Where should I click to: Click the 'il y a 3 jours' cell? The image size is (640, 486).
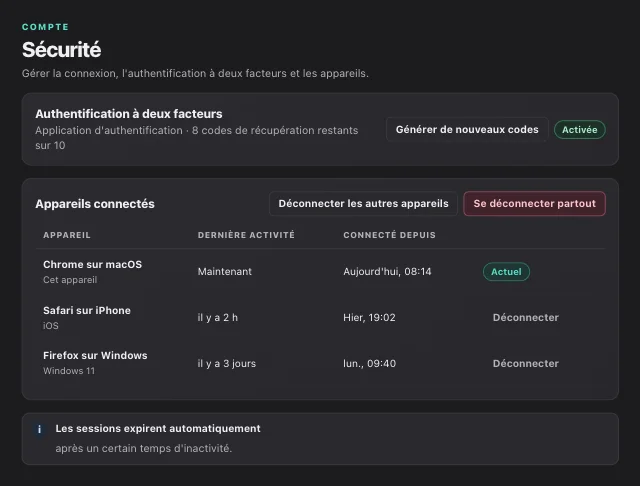[227, 364]
